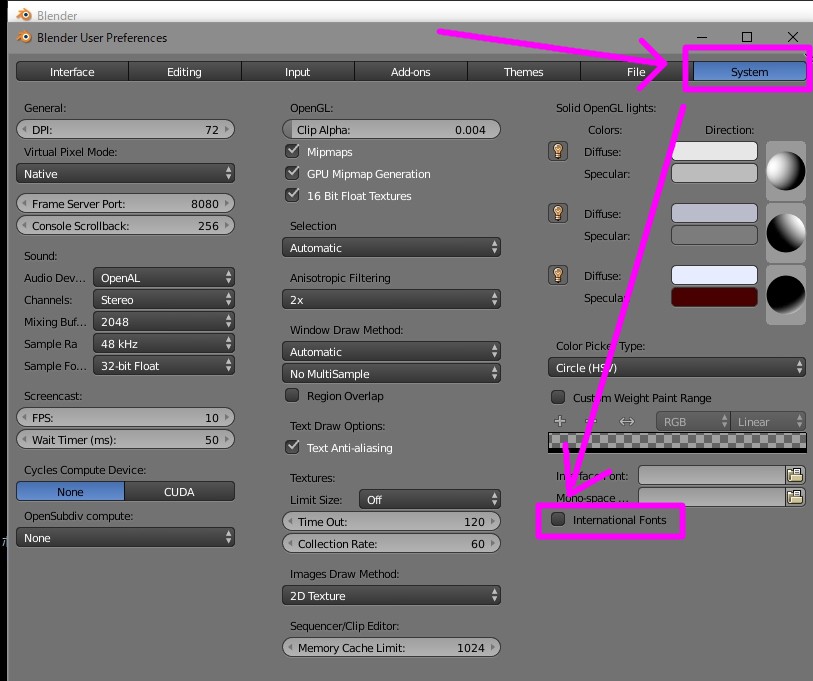Viewport: 813px width, 681px height.
Task: Open Images Draw Method 2D Texture dropdown
Action: pos(391,595)
